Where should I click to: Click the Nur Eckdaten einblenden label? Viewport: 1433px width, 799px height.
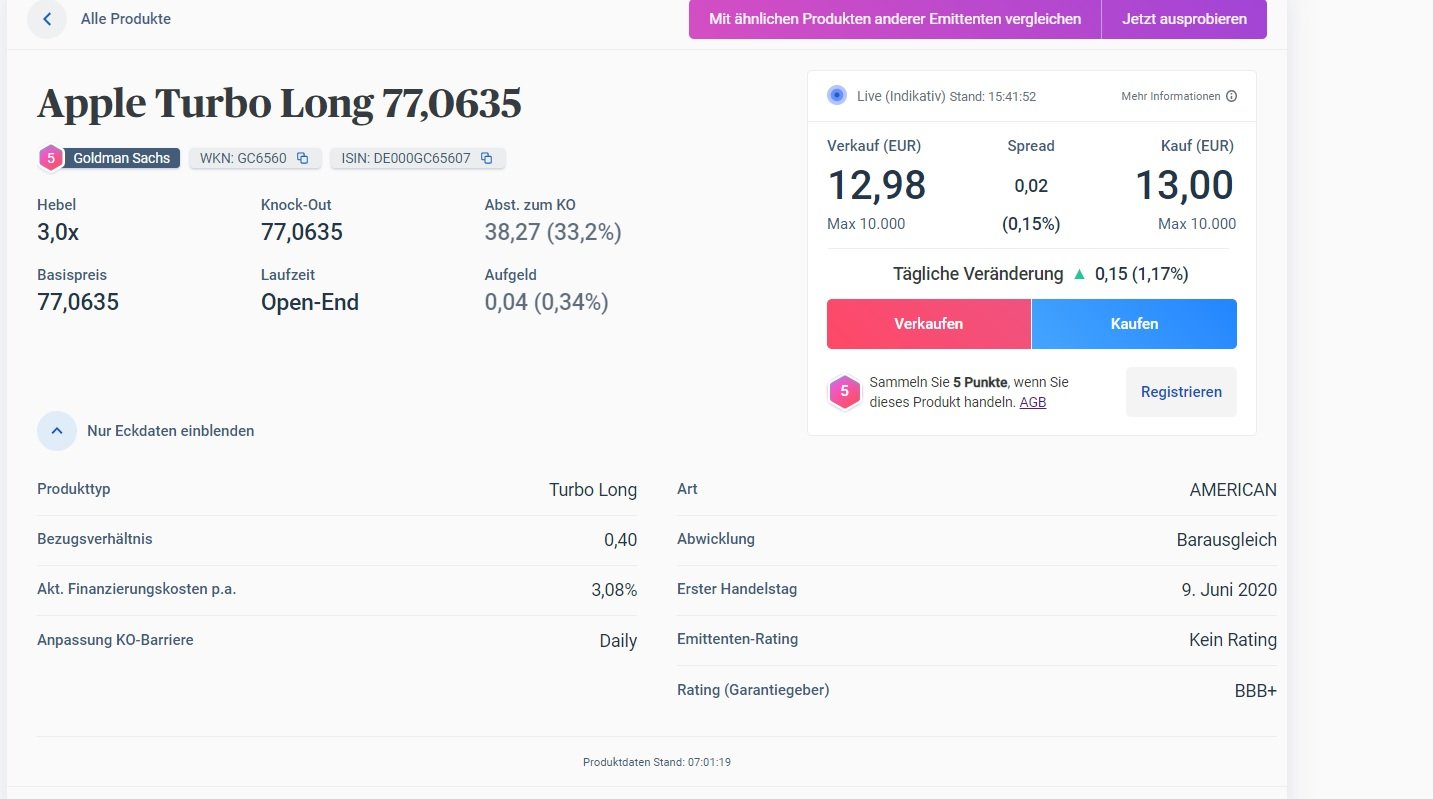click(x=171, y=431)
